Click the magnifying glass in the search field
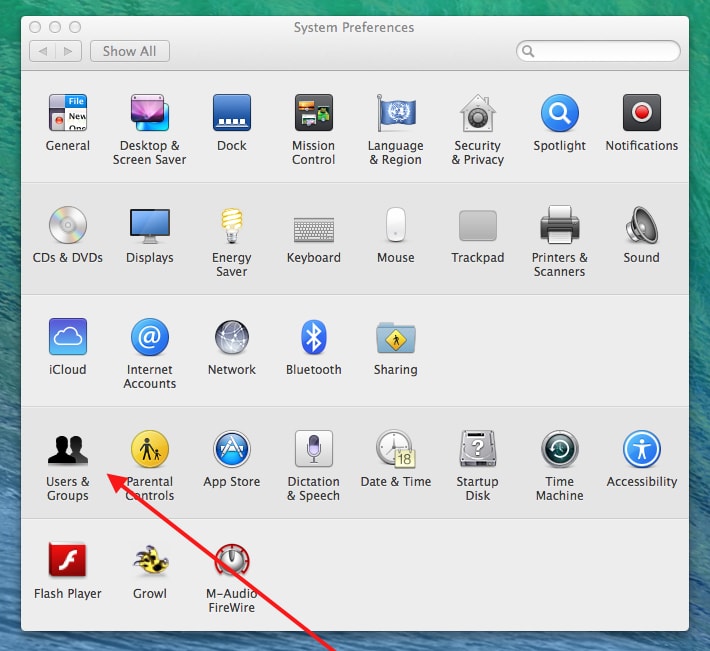The image size is (710, 651). point(528,51)
